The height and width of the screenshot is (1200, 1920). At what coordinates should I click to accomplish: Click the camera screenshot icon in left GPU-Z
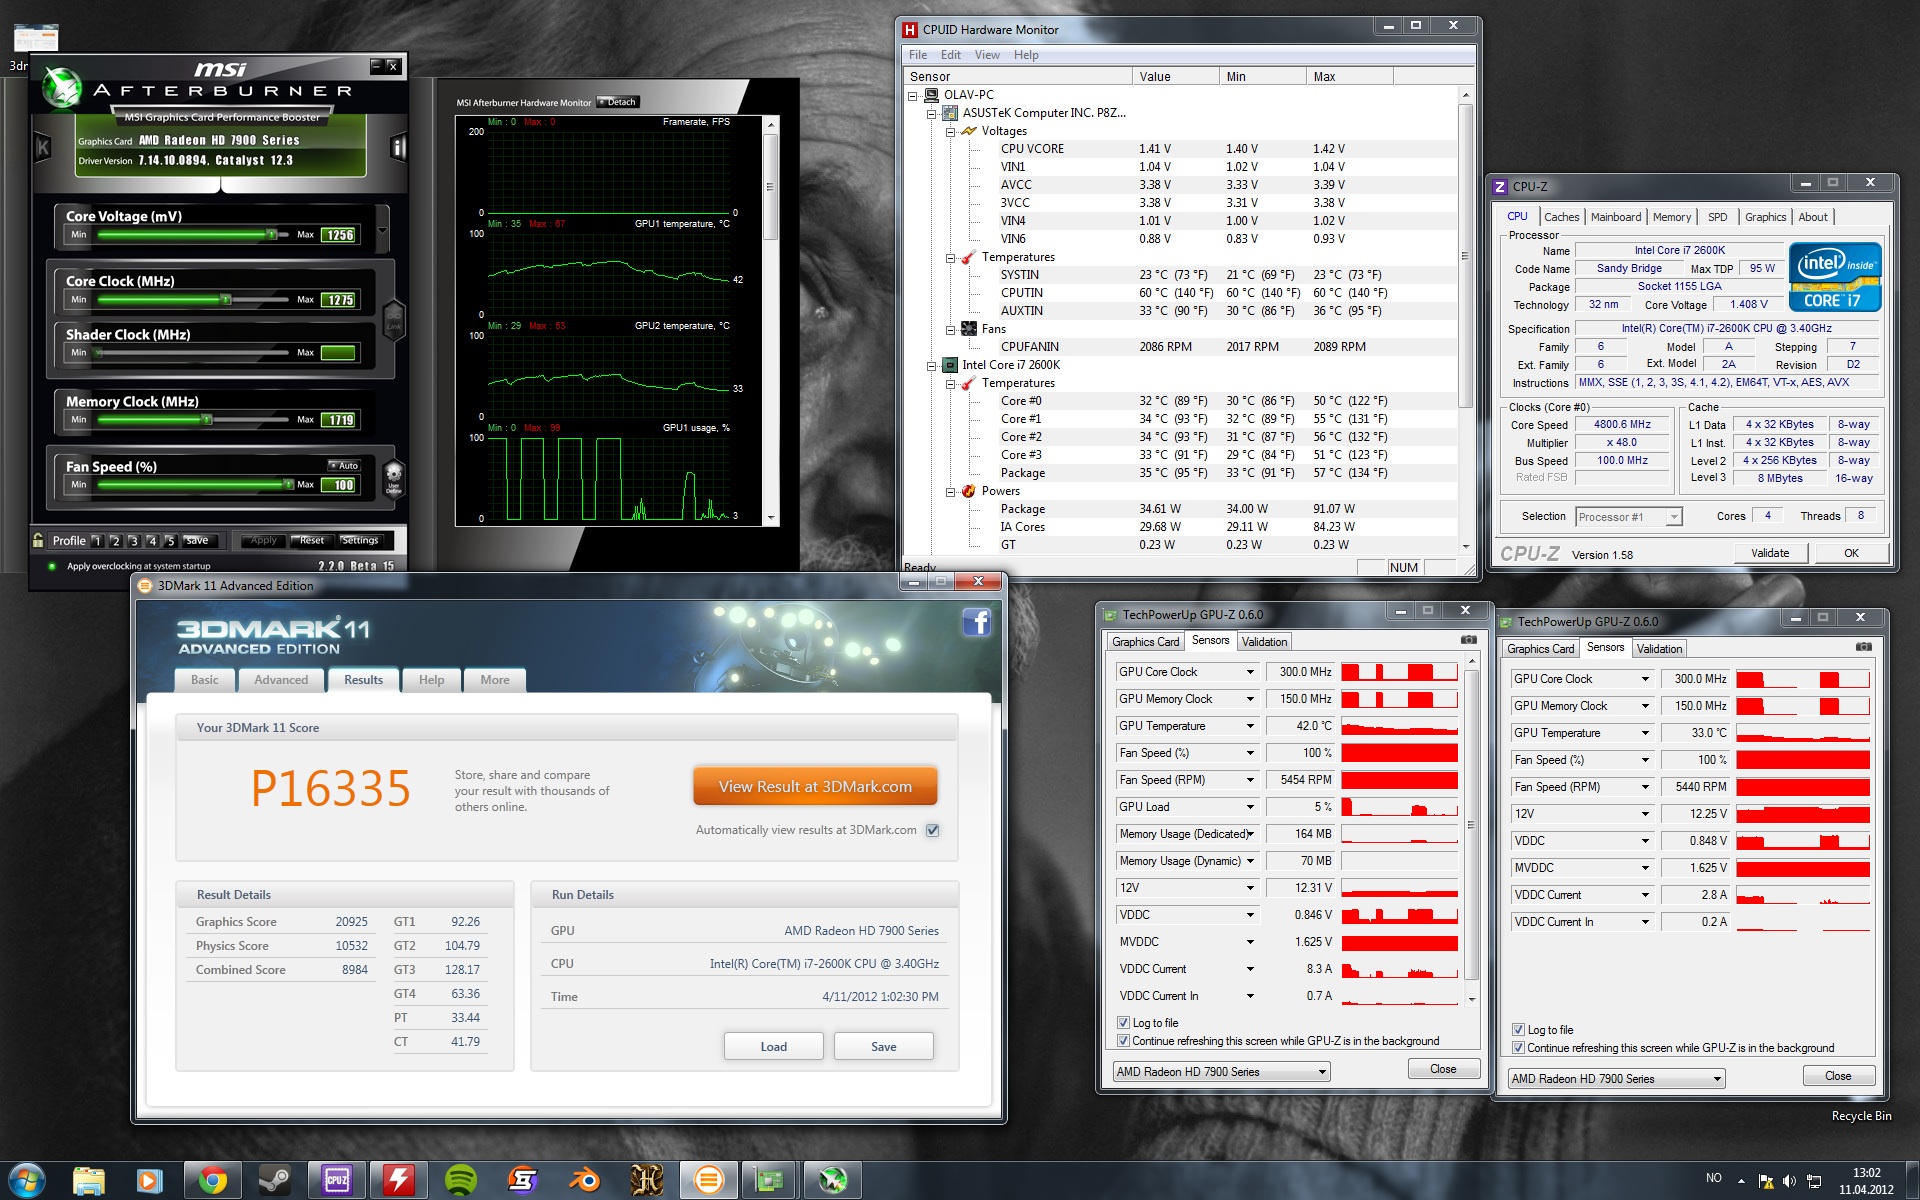tap(1468, 640)
